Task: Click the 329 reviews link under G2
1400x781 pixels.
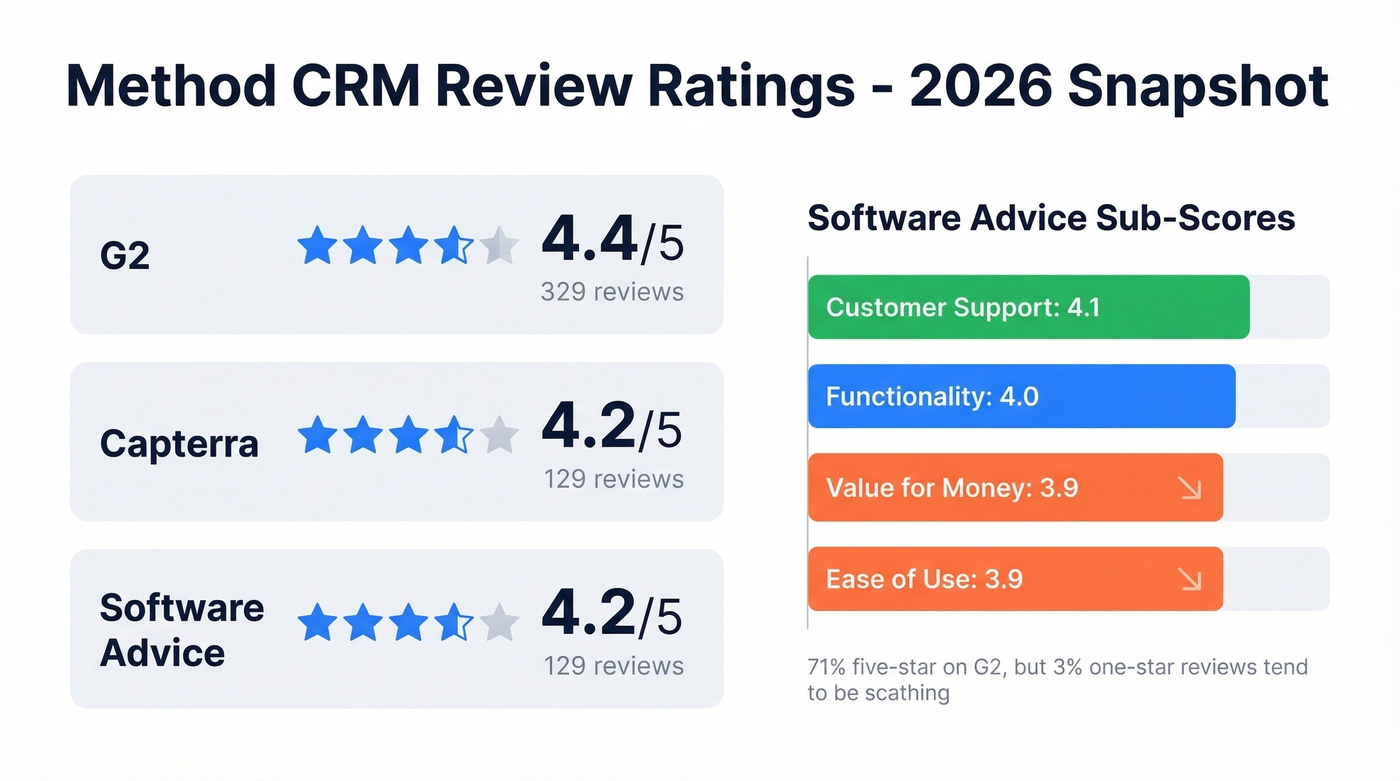Action: click(x=612, y=292)
